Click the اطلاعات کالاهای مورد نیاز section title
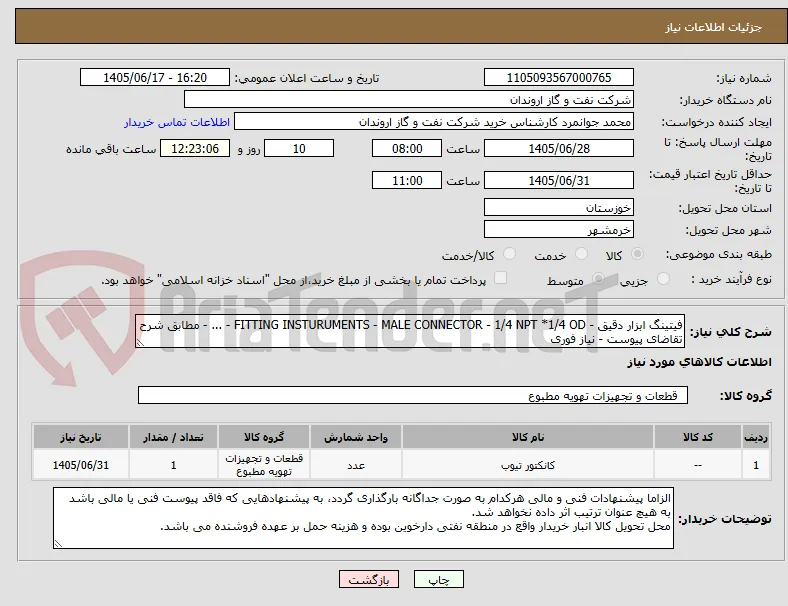Image resolution: width=788 pixels, height=606 pixels. pyautogui.click(x=699, y=362)
